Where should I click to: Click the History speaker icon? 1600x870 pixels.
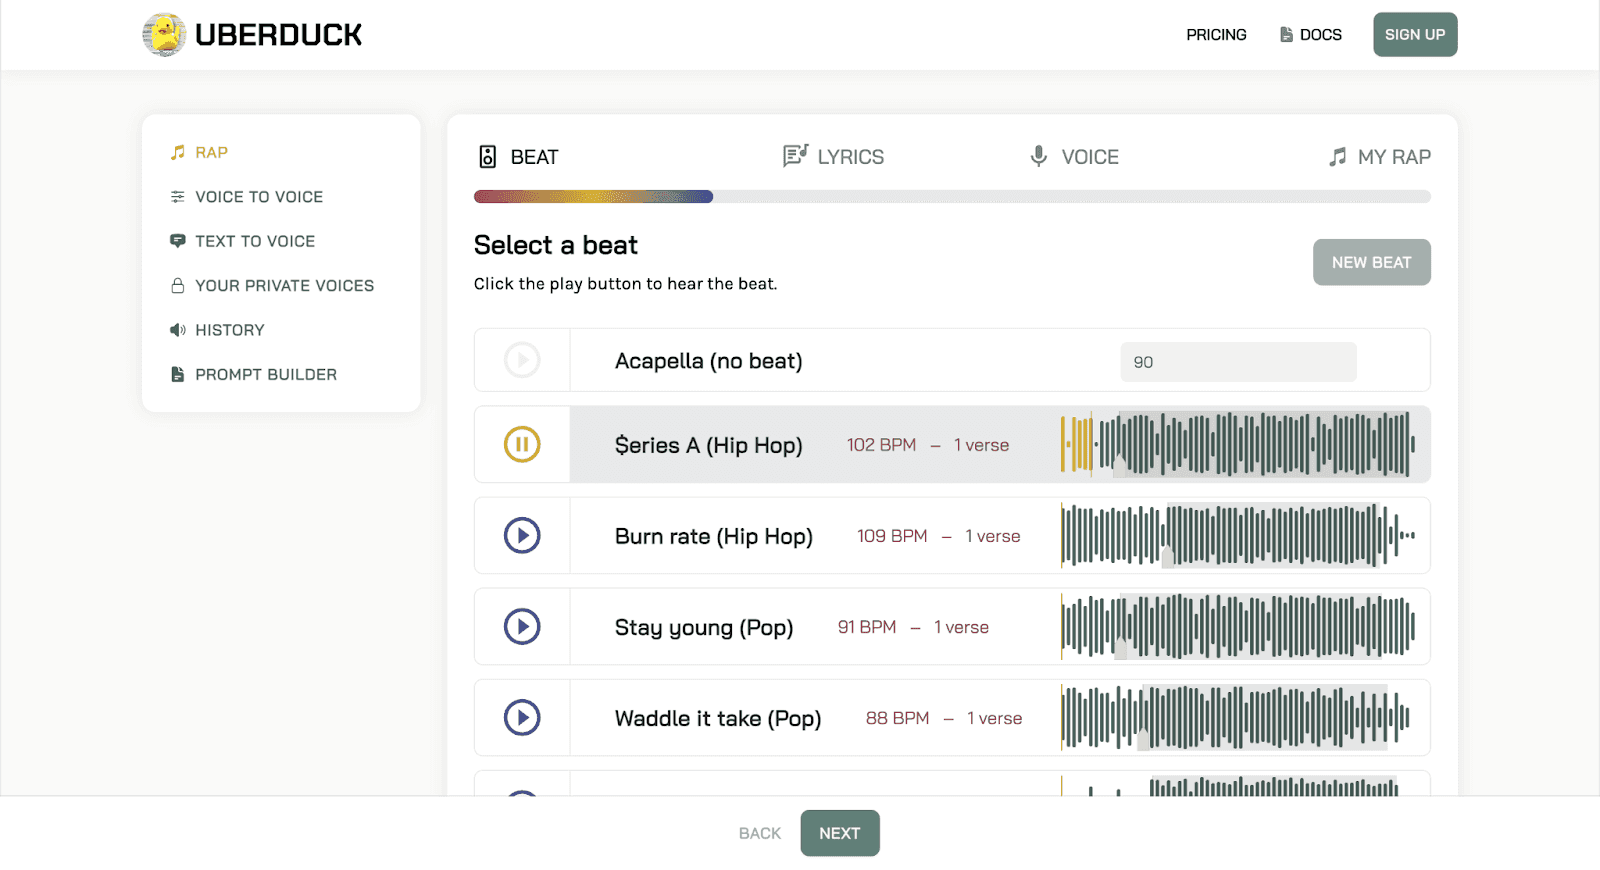[178, 330]
